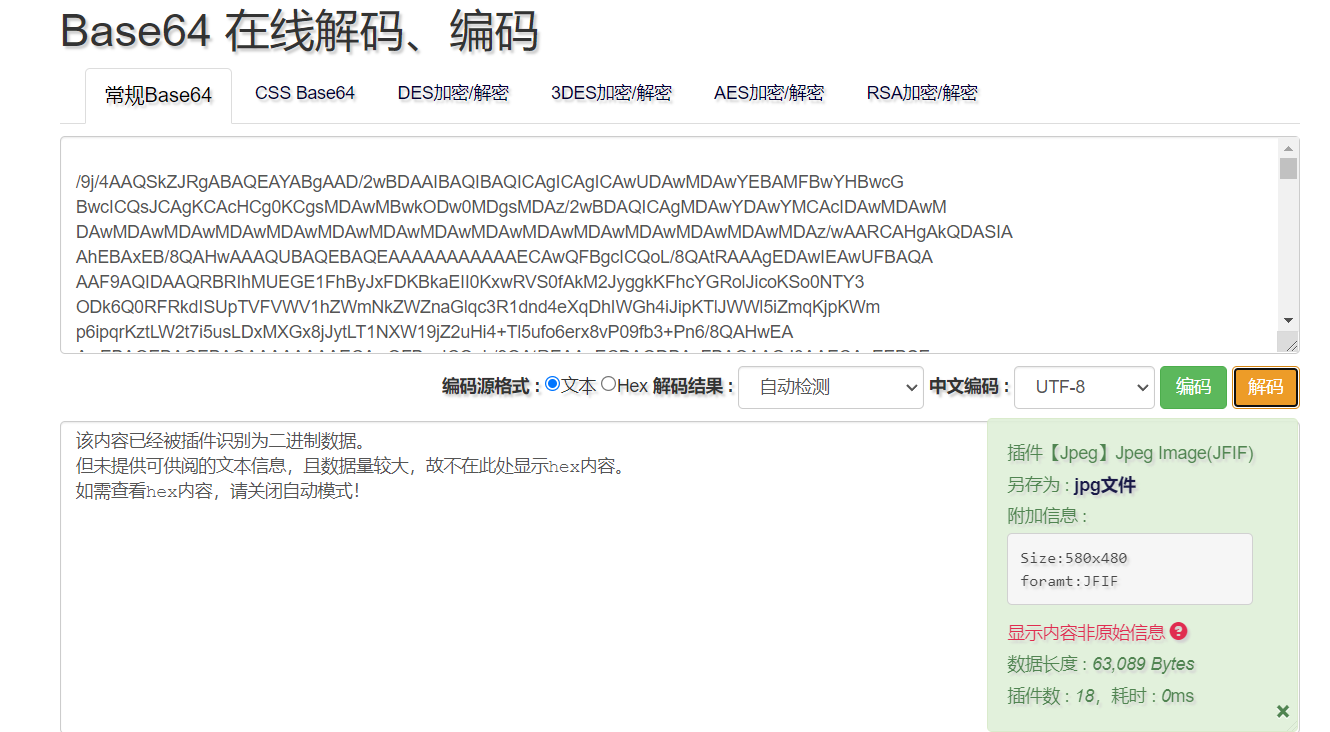This screenshot has width=1330, height=732.
Task: Open the UTF-8 Chinese encoding dropdown
Action: click(x=1084, y=387)
